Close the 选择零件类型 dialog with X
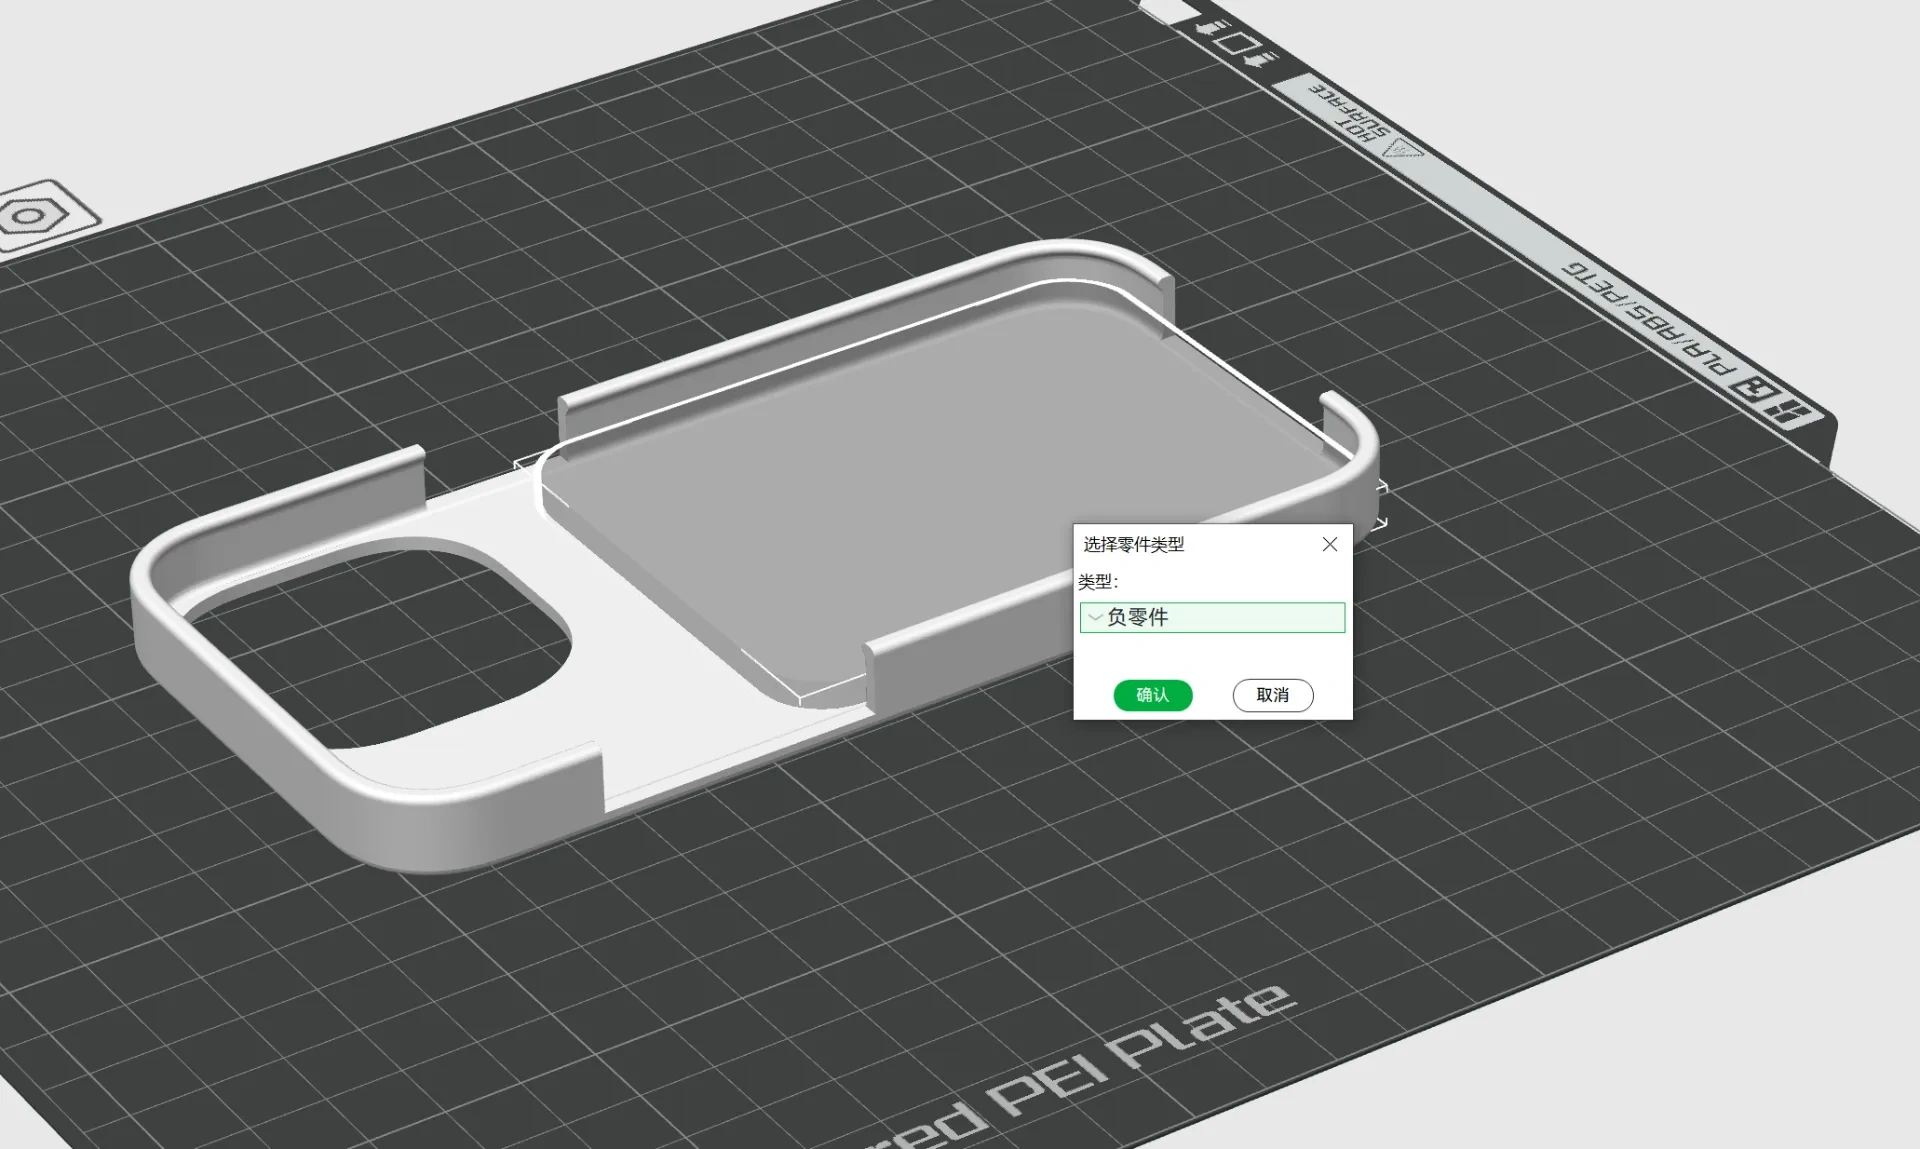Viewport: 1920px width, 1149px height. tap(1329, 544)
